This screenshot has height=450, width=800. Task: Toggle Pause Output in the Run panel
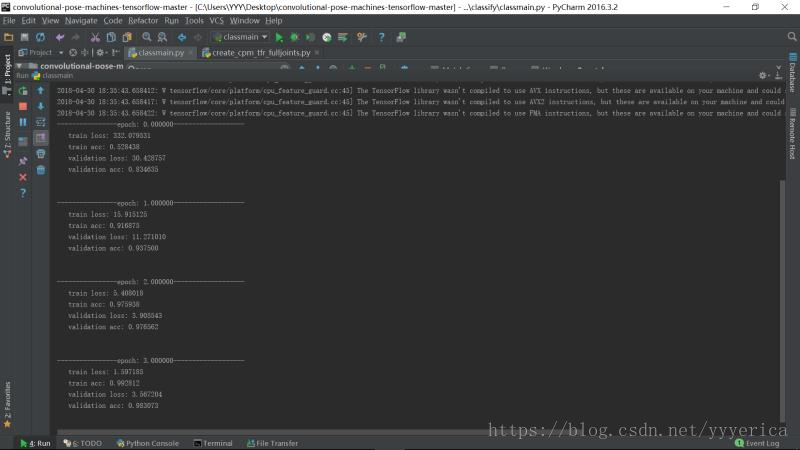pyautogui.click(x=23, y=122)
